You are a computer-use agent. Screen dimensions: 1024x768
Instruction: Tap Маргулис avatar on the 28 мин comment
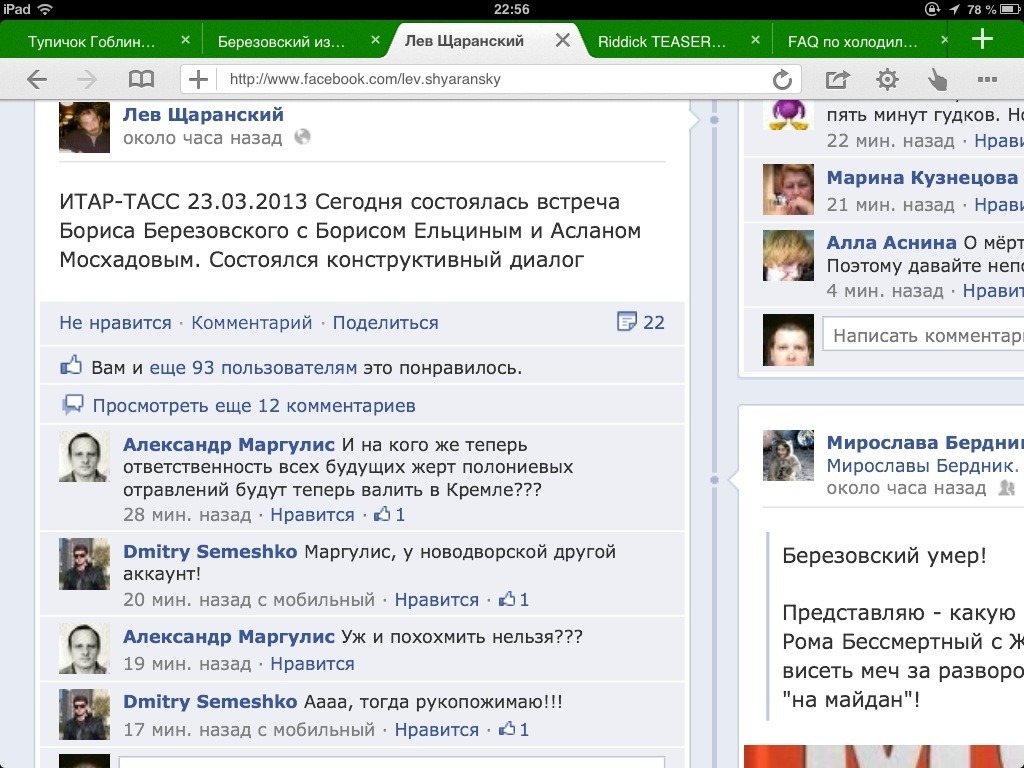[84, 456]
